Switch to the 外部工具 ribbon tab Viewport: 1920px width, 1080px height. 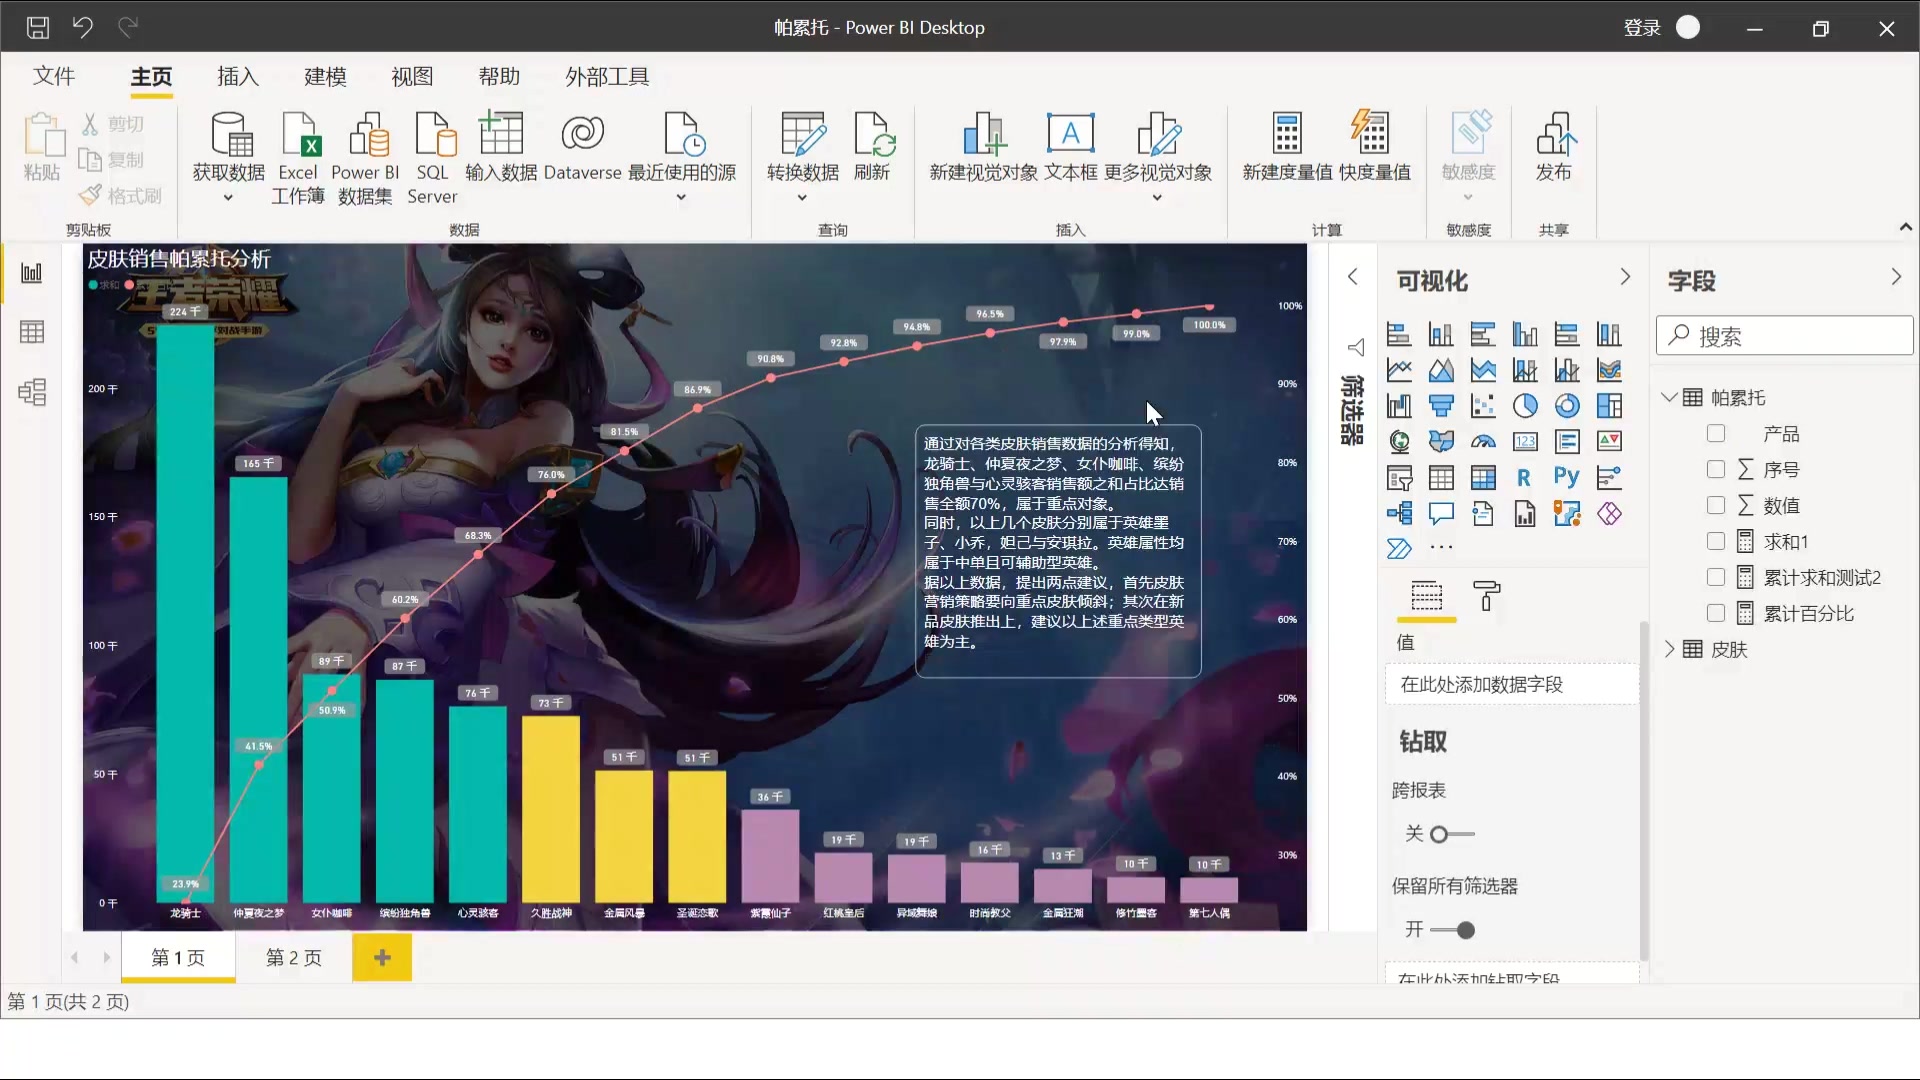(607, 76)
